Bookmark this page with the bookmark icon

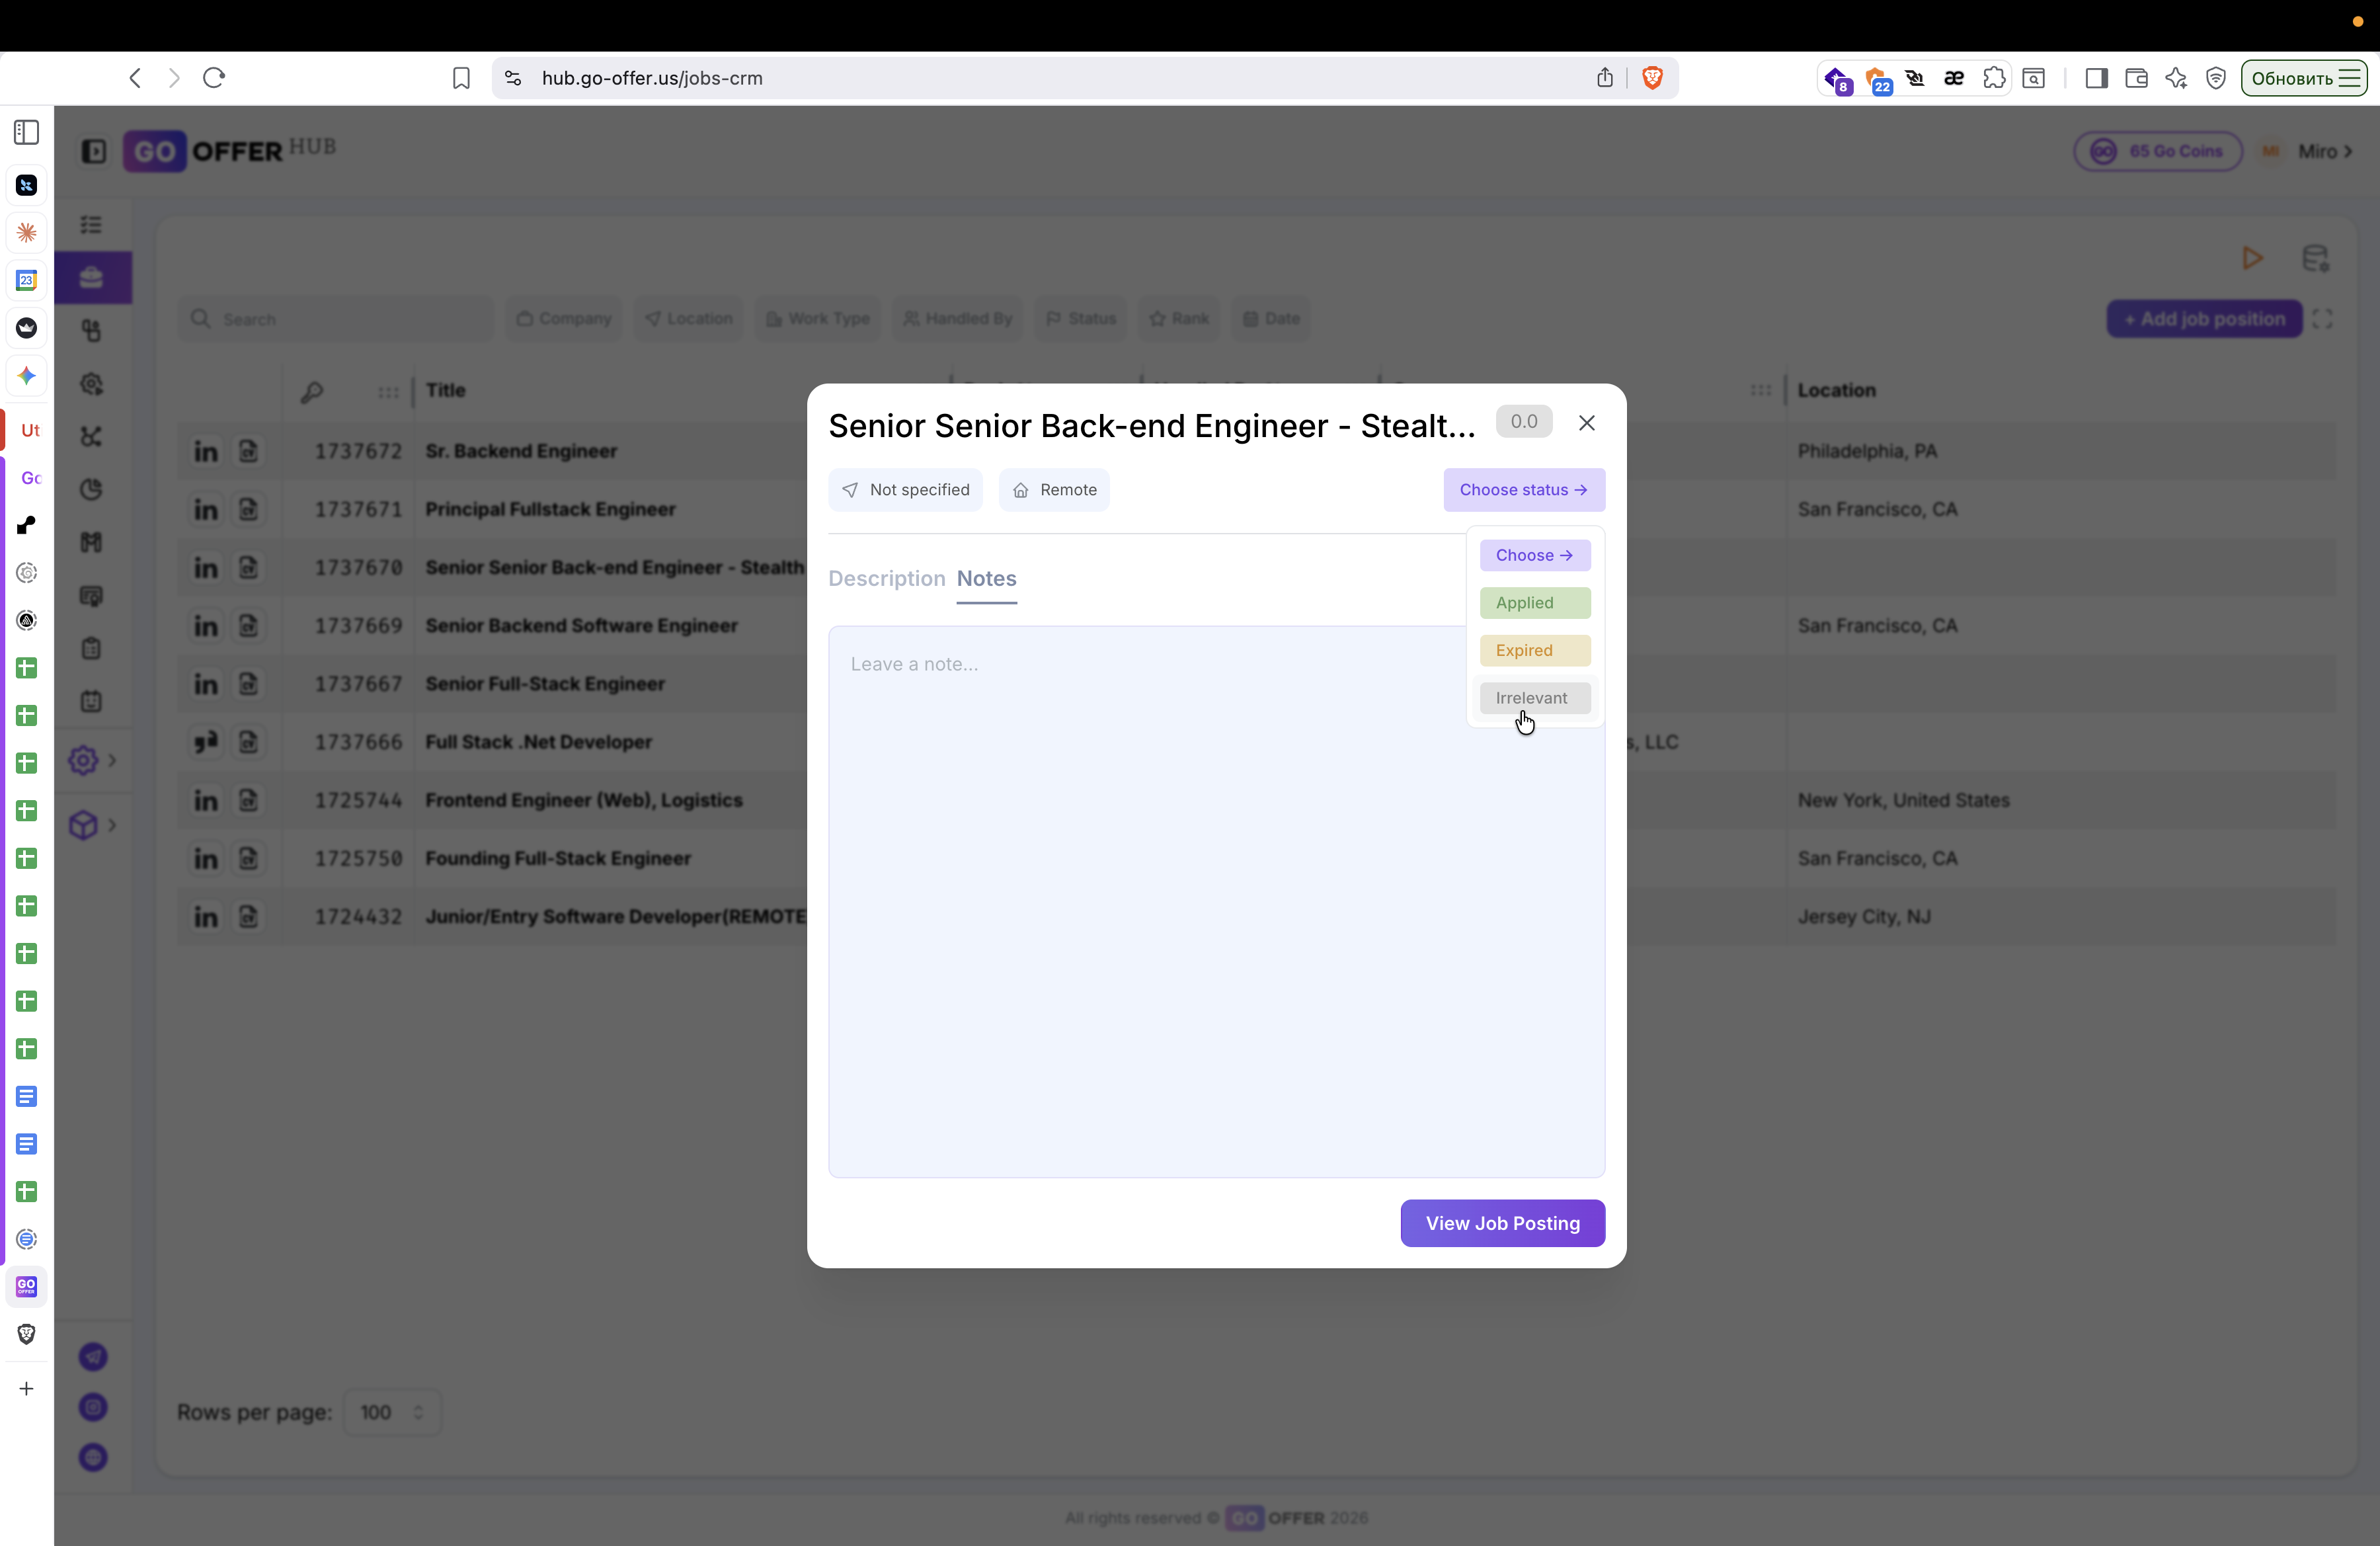coord(461,78)
